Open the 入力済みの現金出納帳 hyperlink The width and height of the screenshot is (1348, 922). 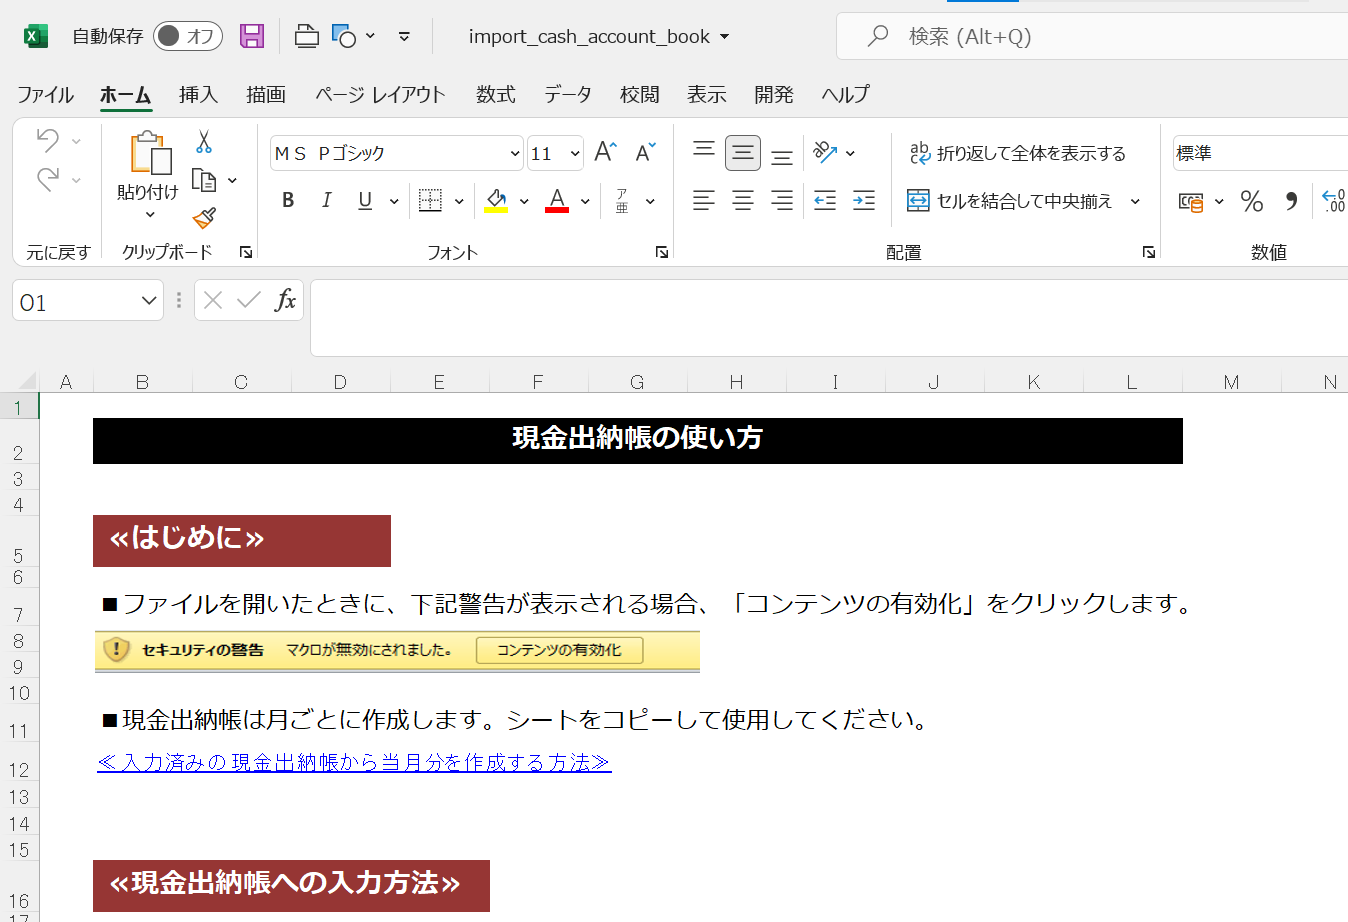point(353,763)
